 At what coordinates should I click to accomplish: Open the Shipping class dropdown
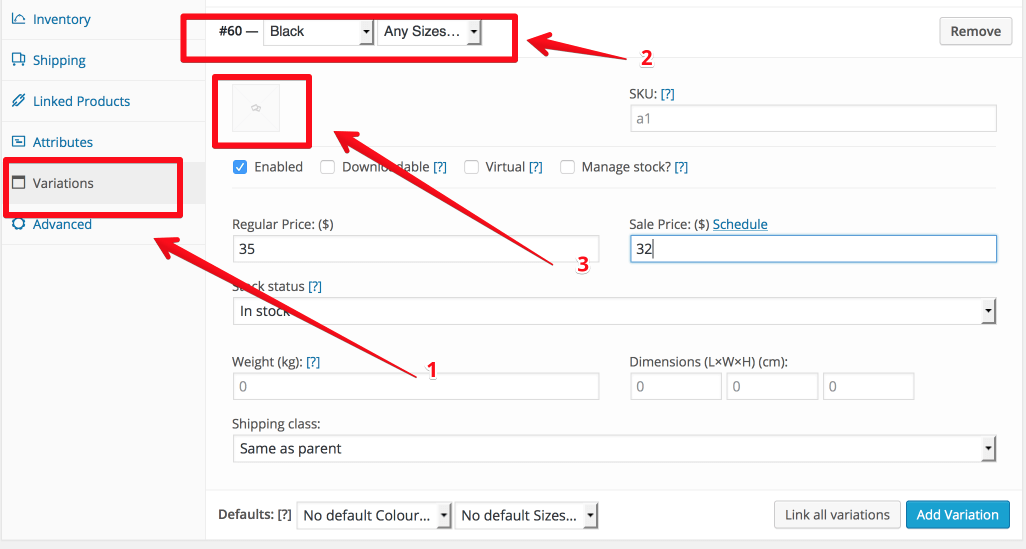(x=614, y=449)
